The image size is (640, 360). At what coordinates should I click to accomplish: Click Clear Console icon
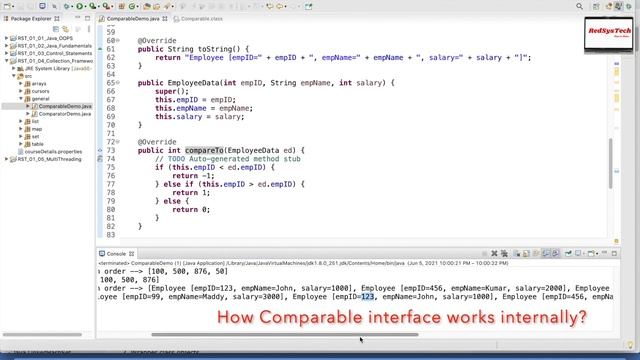pyautogui.click(x=517, y=253)
